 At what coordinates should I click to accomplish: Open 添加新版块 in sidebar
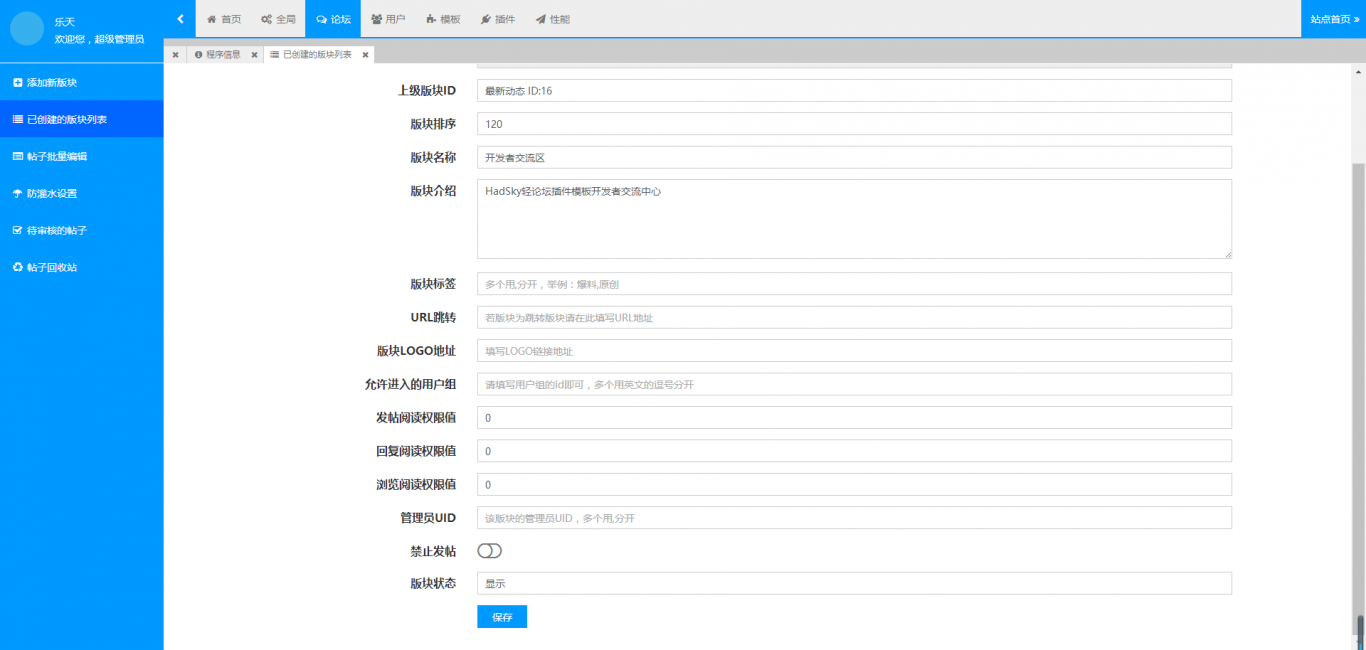[81, 82]
